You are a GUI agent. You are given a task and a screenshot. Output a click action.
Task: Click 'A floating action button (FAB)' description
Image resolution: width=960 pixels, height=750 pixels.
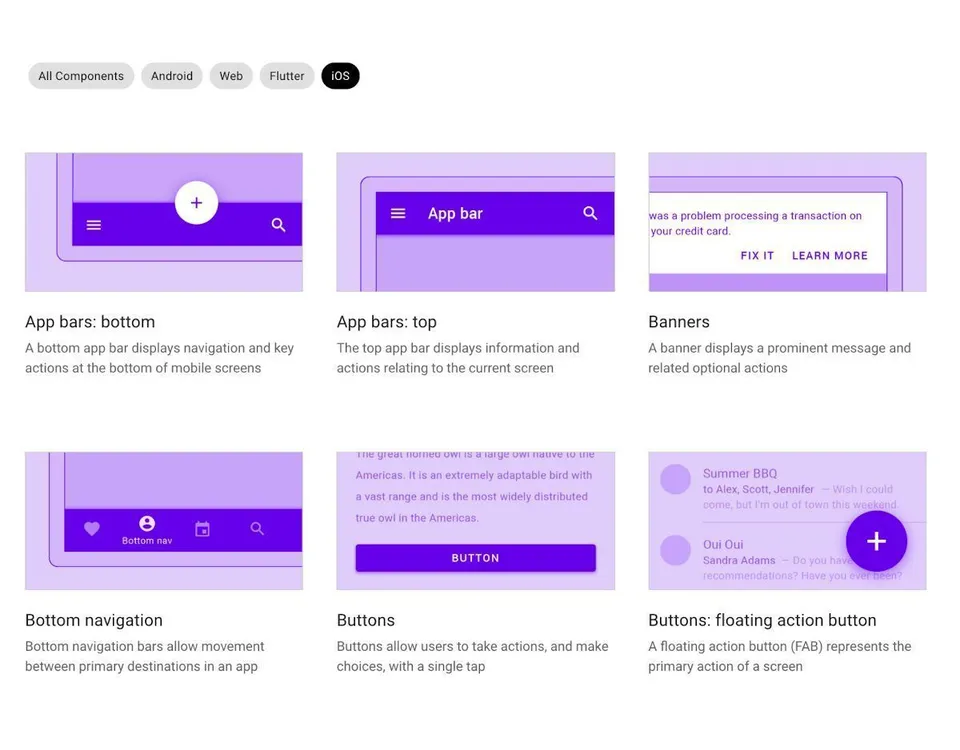coord(779,656)
